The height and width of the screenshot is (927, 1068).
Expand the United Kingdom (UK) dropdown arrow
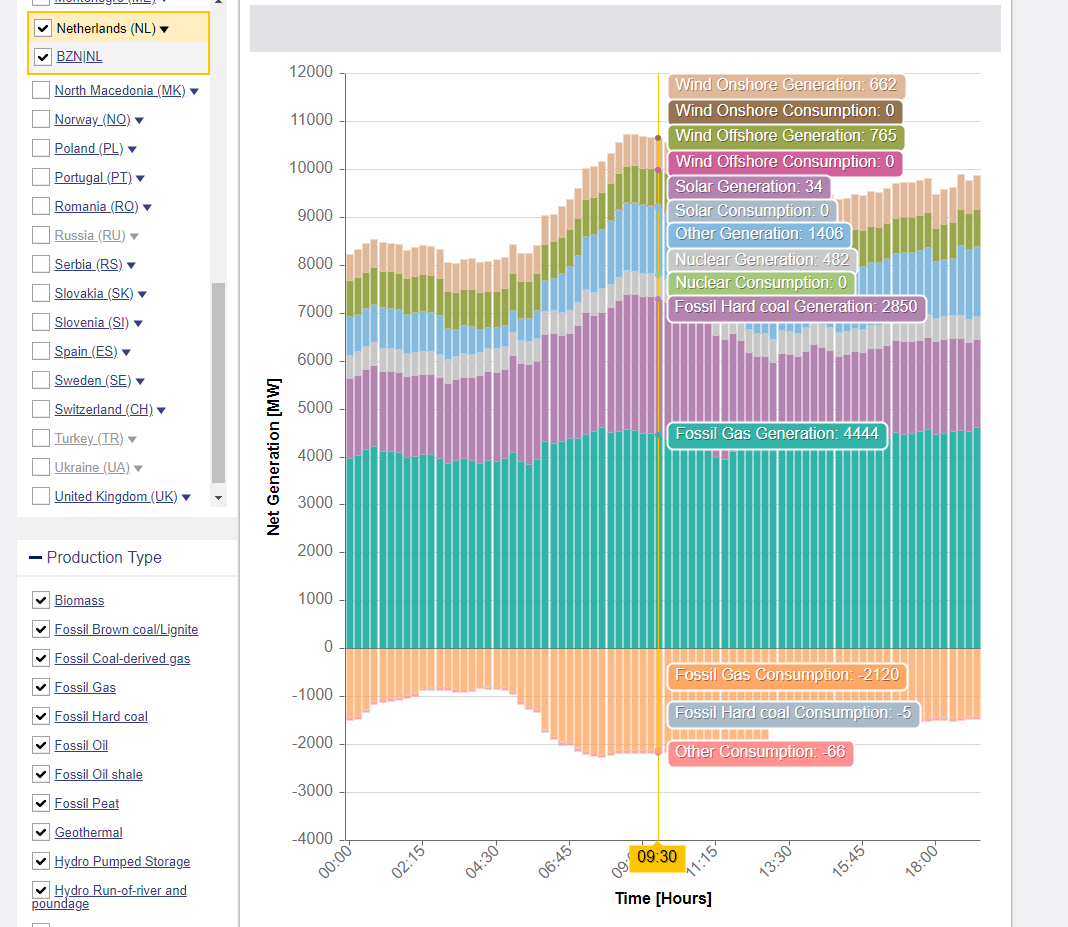(x=186, y=497)
